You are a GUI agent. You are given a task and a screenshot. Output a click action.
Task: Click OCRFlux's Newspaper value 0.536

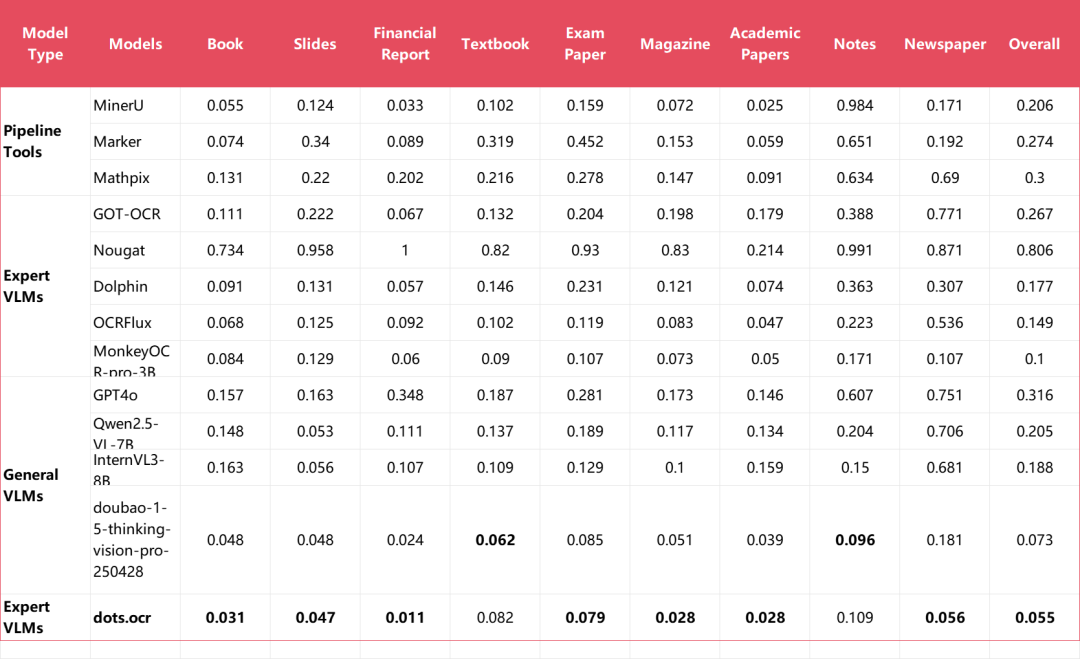pos(944,322)
